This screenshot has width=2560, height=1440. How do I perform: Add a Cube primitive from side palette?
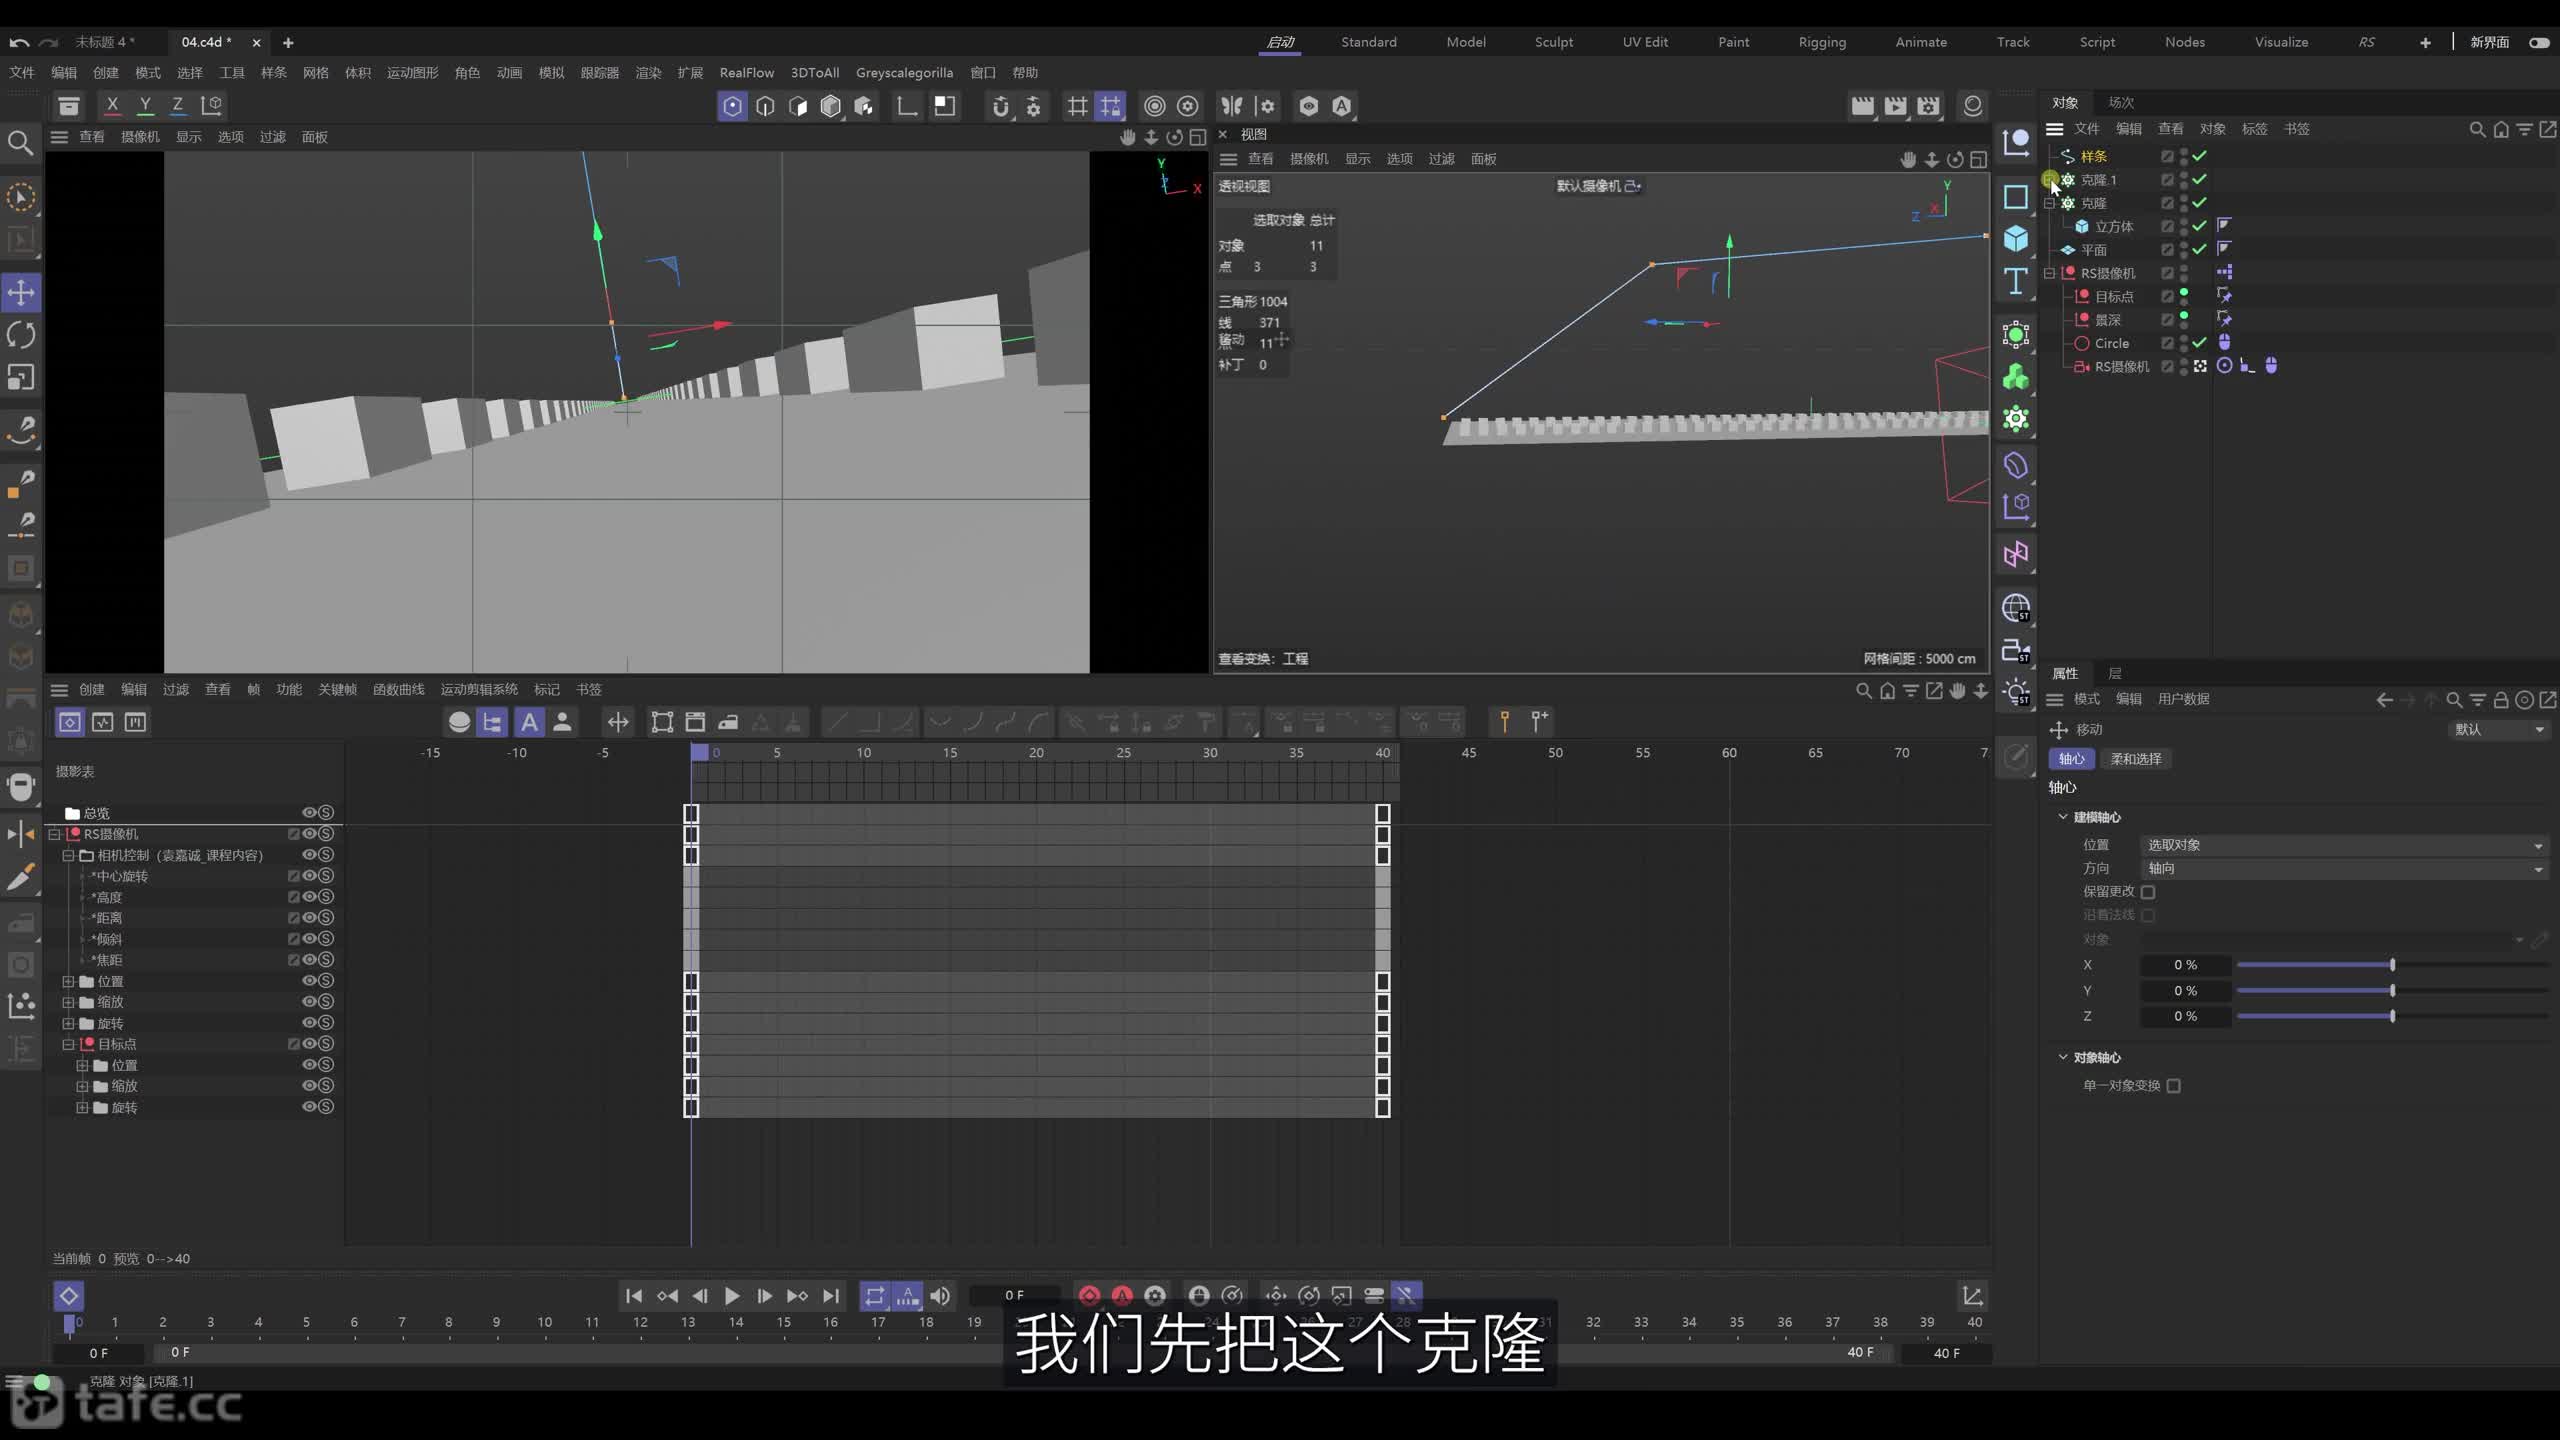pyautogui.click(x=2015, y=238)
